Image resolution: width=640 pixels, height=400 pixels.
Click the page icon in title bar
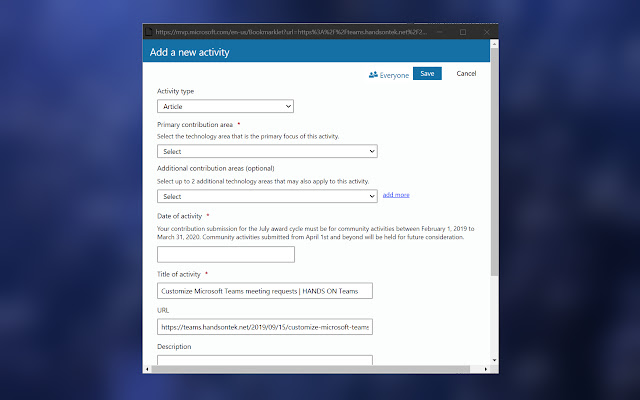pyautogui.click(x=149, y=32)
